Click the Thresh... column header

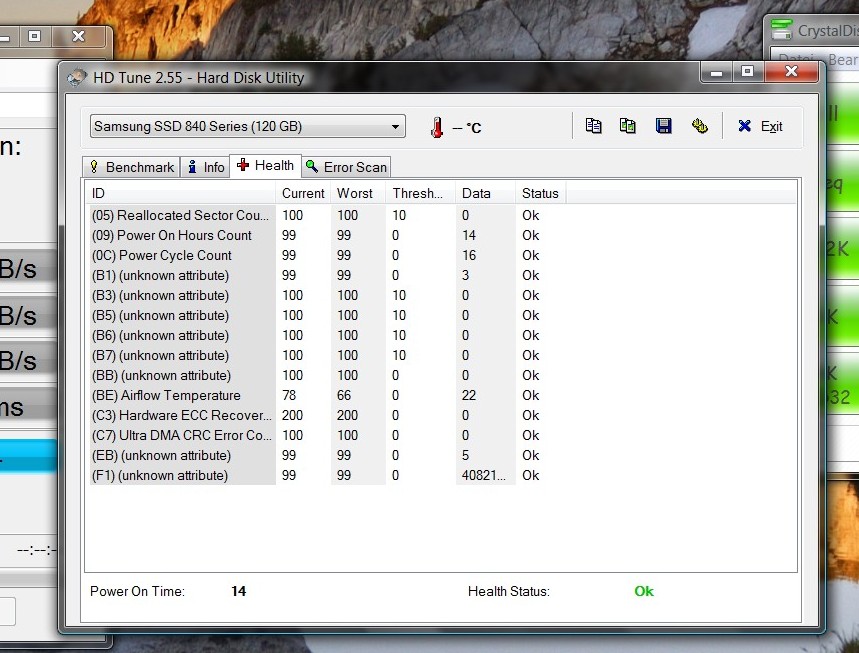[x=420, y=193]
